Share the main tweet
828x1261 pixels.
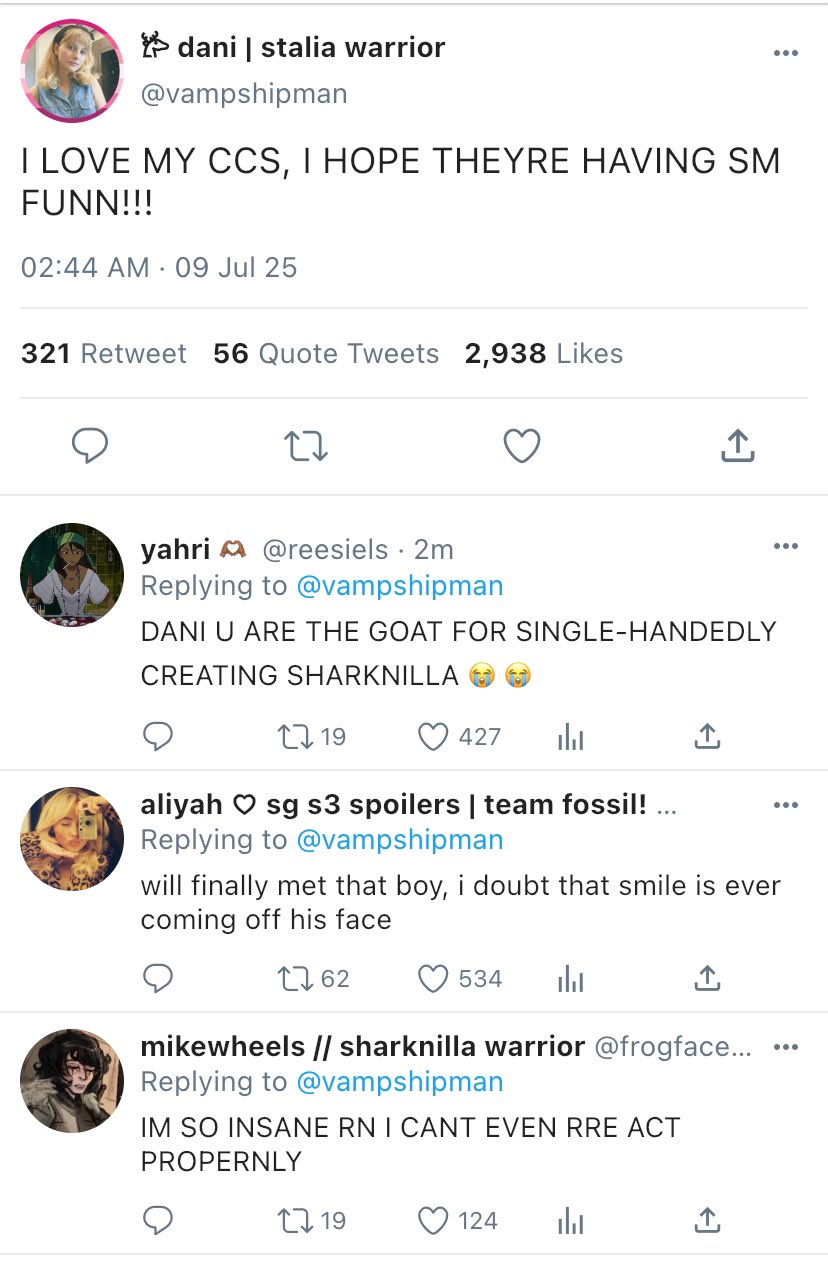tap(737, 446)
